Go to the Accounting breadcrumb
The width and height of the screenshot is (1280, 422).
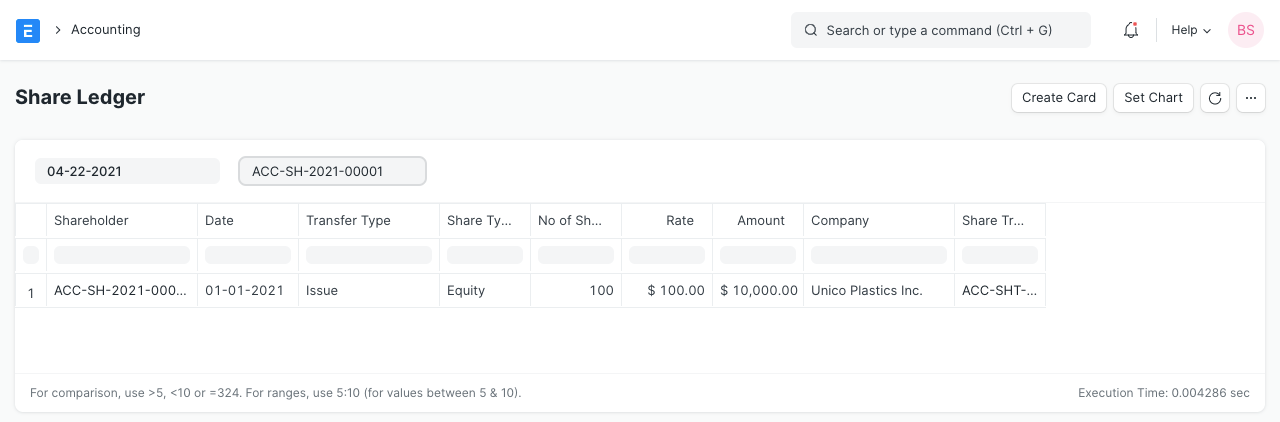click(105, 30)
